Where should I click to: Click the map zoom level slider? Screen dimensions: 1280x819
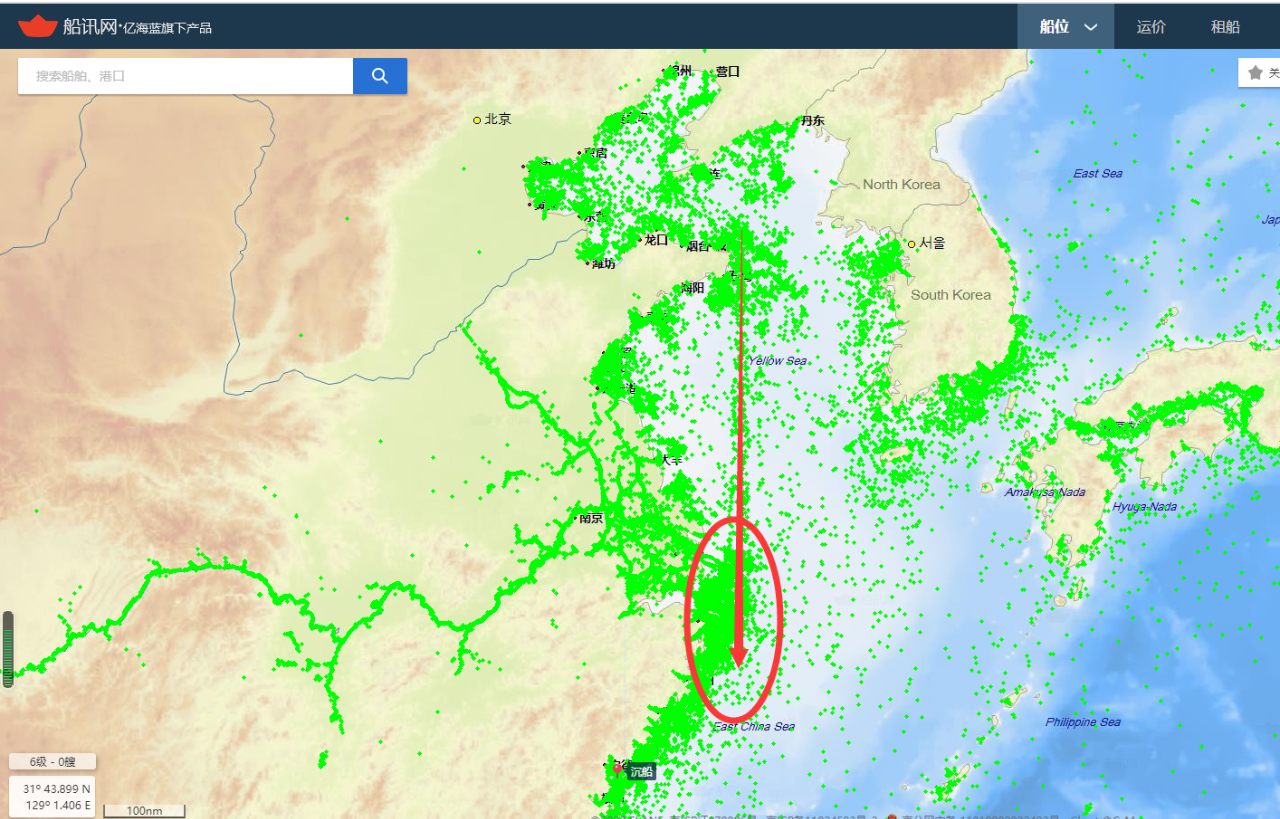click(x=8, y=649)
